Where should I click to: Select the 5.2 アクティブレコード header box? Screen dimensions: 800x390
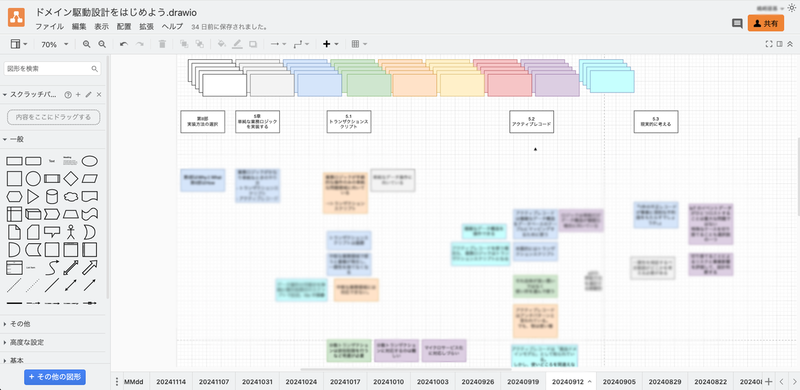(532, 121)
